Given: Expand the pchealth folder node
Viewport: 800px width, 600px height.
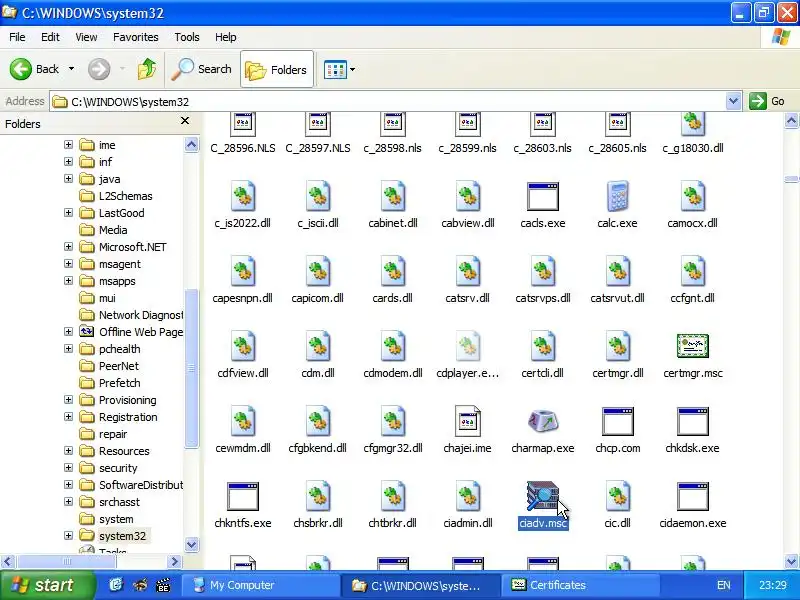Looking at the screenshot, I should pyautogui.click(x=68, y=348).
